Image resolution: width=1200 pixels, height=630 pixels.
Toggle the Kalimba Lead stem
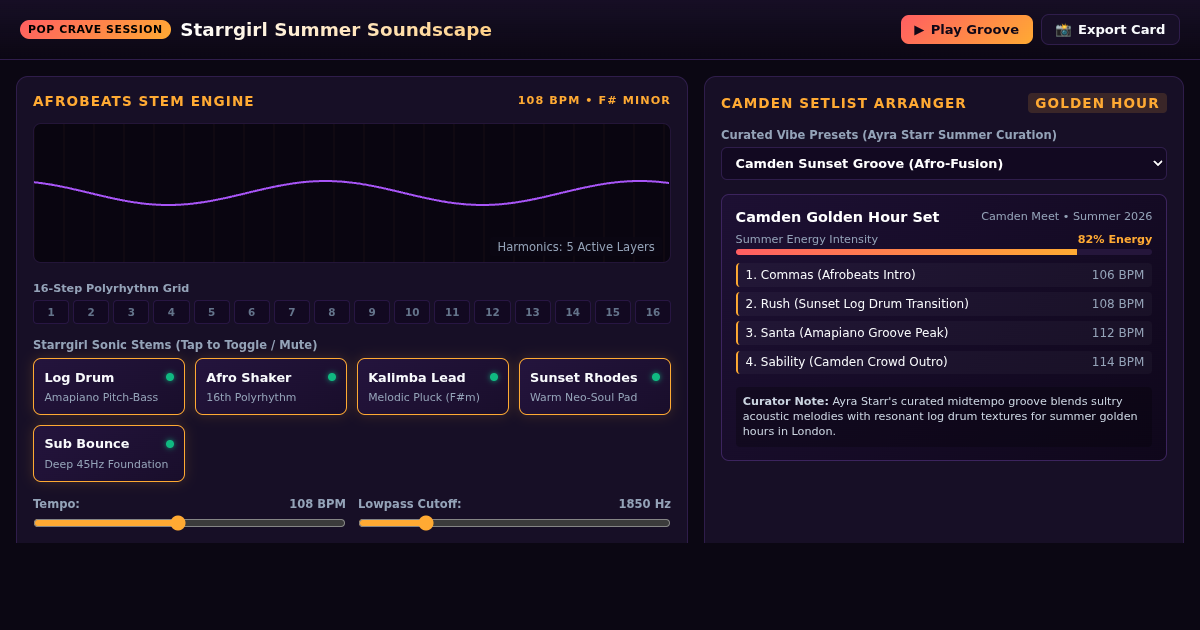coord(433,386)
